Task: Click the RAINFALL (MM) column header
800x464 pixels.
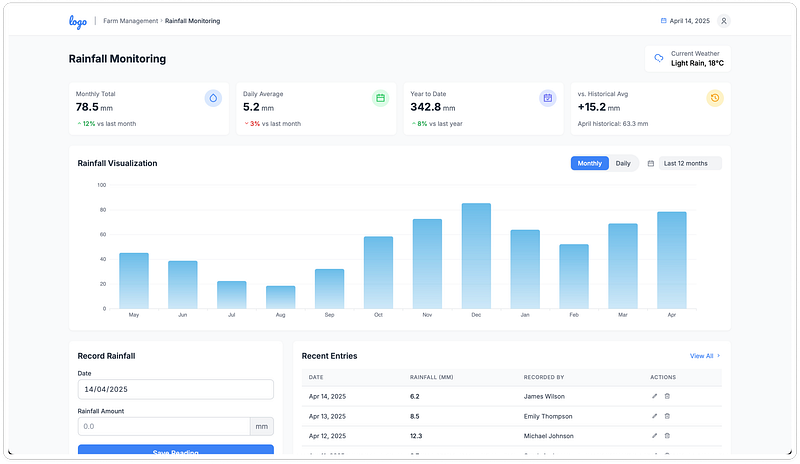Action: [x=431, y=377]
